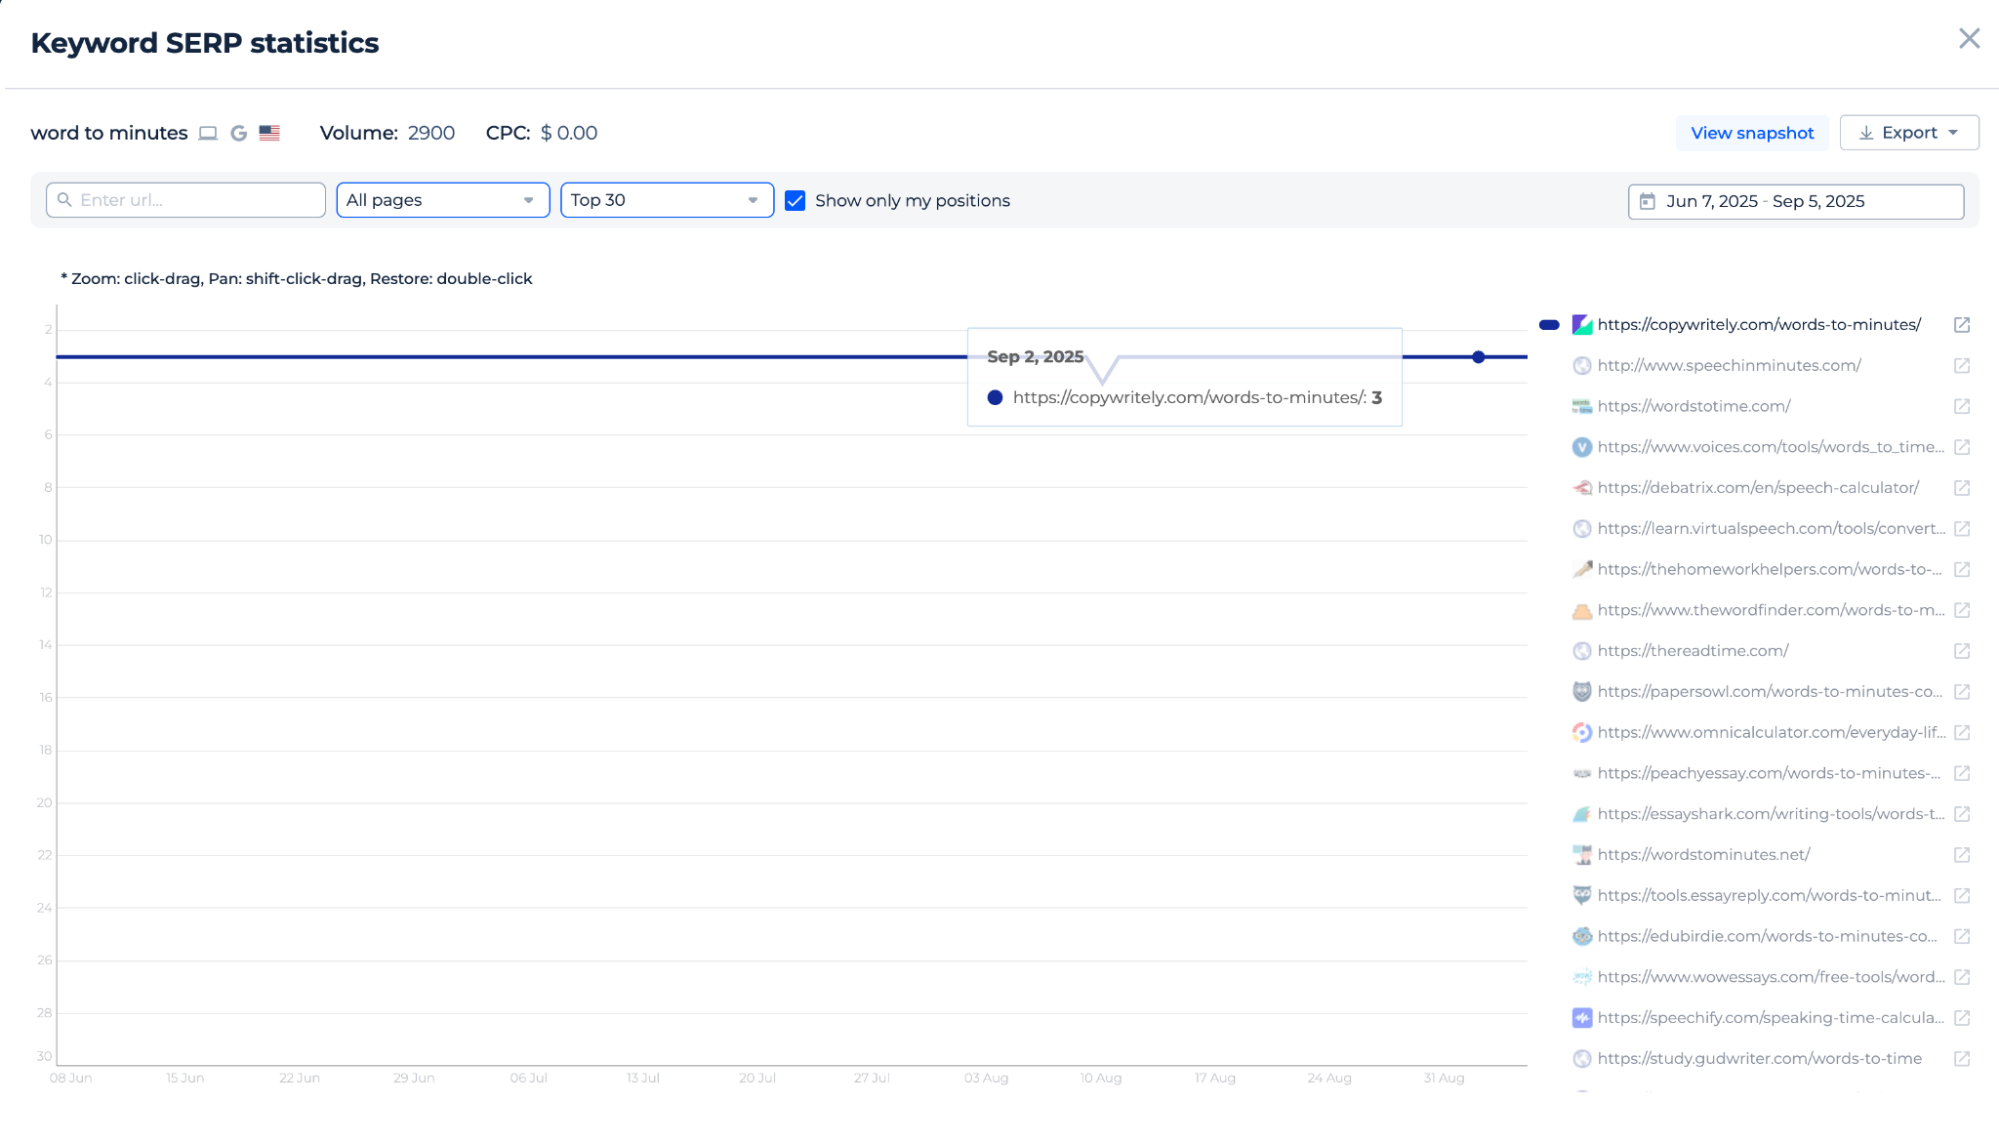Open thewordfinder.com external link icon
Viewport: 1999px width, 1143px height.
[x=1962, y=611]
